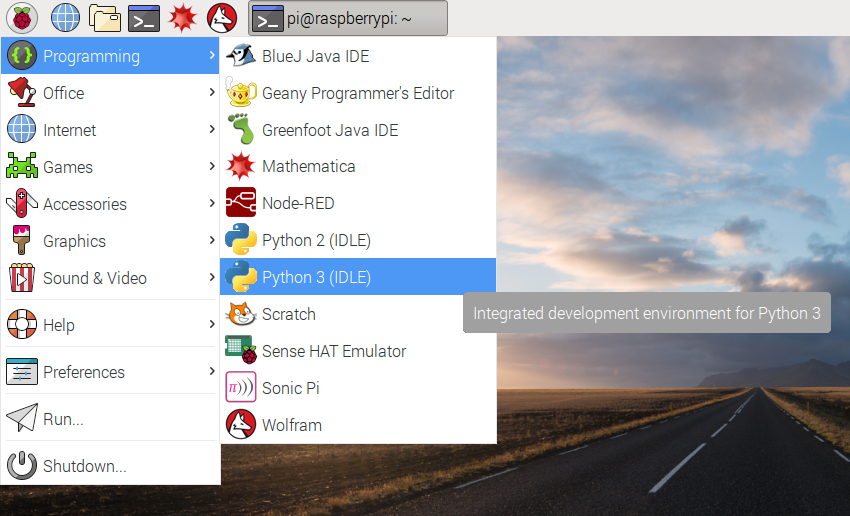Click the Games space invader icon
Image resolution: width=850 pixels, height=516 pixels.
(x=22, y=166)
